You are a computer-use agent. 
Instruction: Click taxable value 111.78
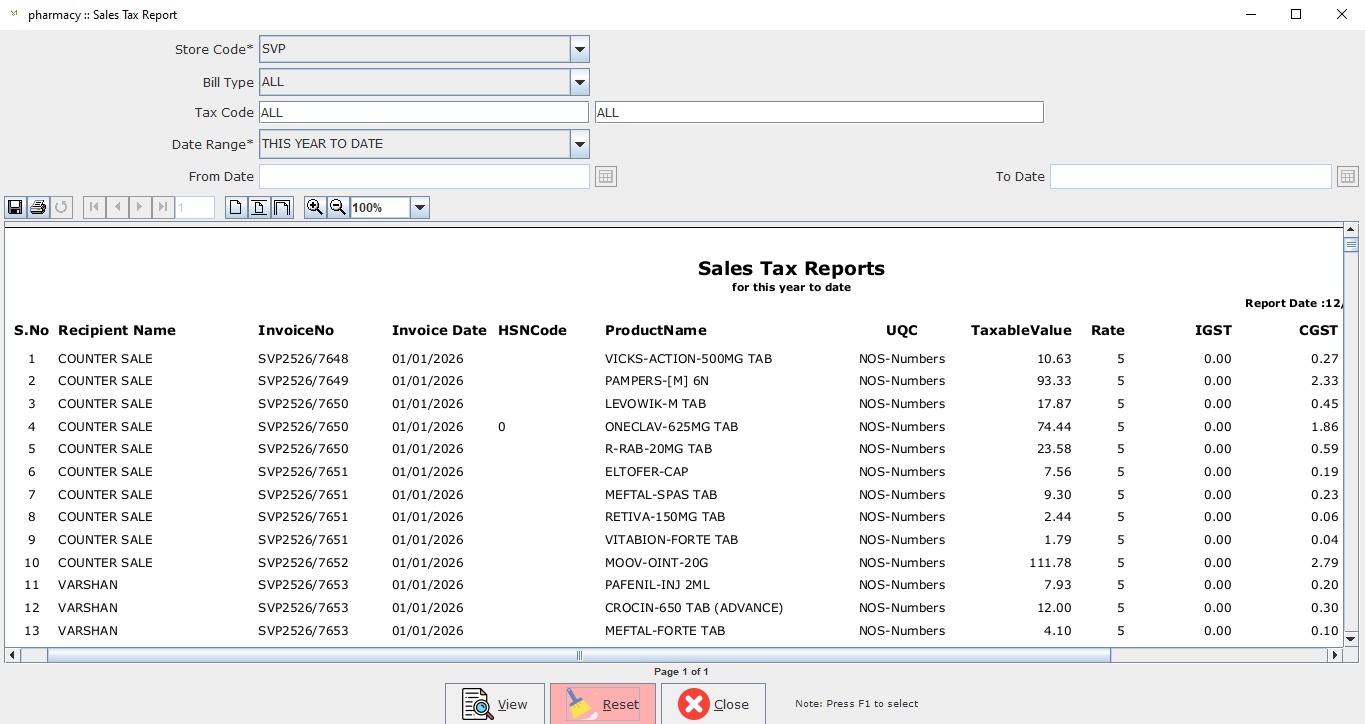point(1050,563)
